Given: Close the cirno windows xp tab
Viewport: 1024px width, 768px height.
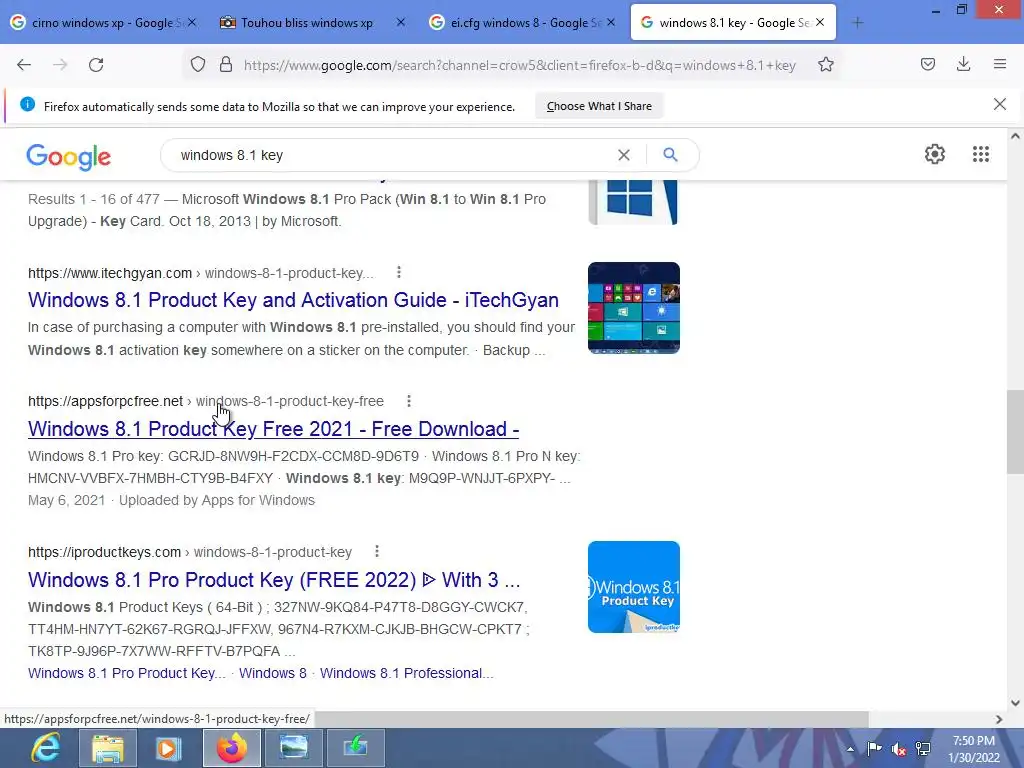Looking at the screenshot, I should click(192, 22).
